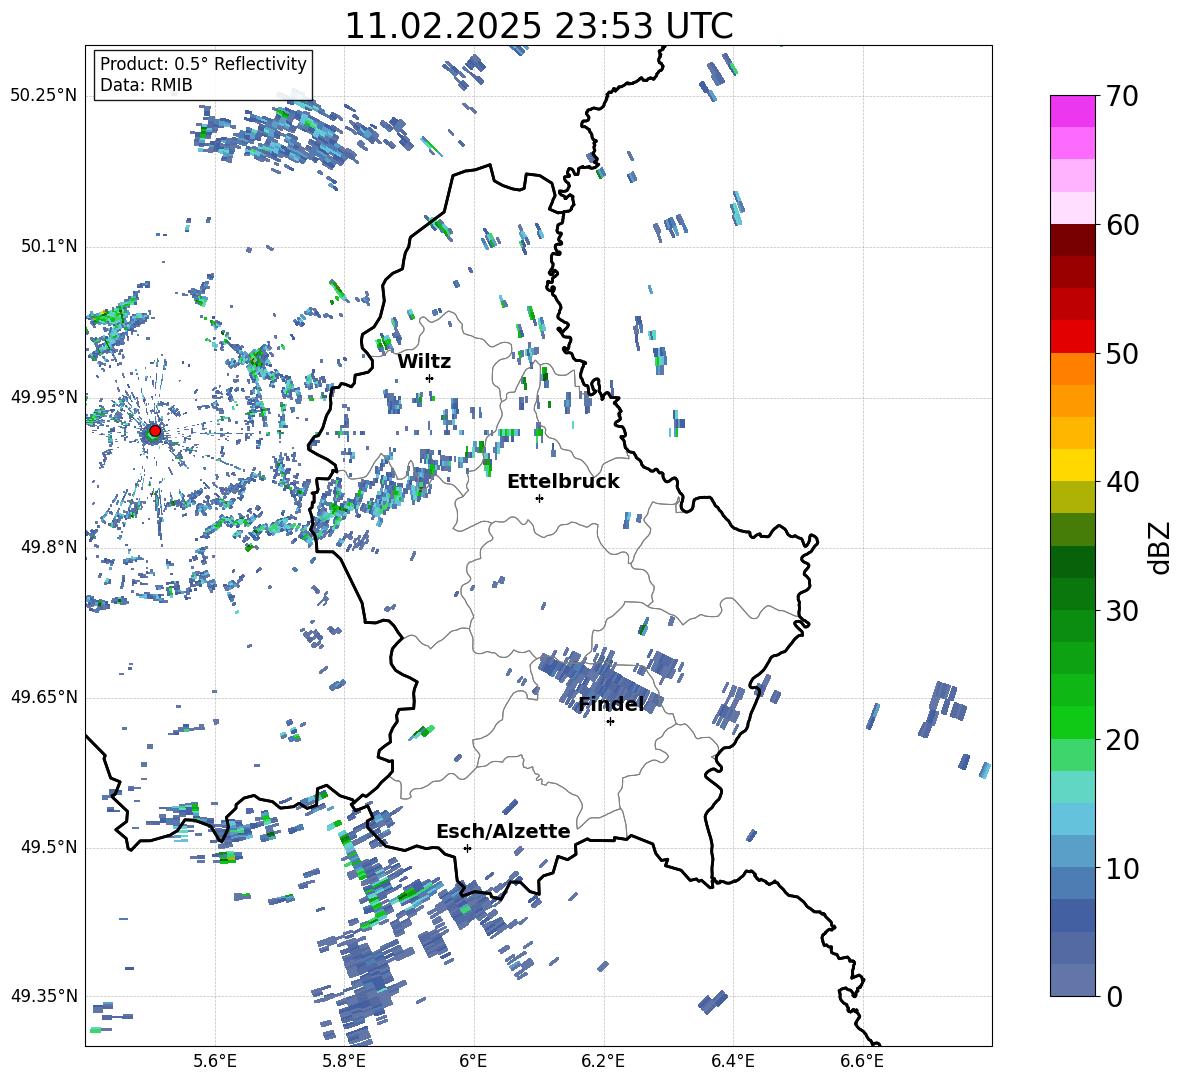
Task: Click the 49.5°N latitude label
Action: point(48,847)
